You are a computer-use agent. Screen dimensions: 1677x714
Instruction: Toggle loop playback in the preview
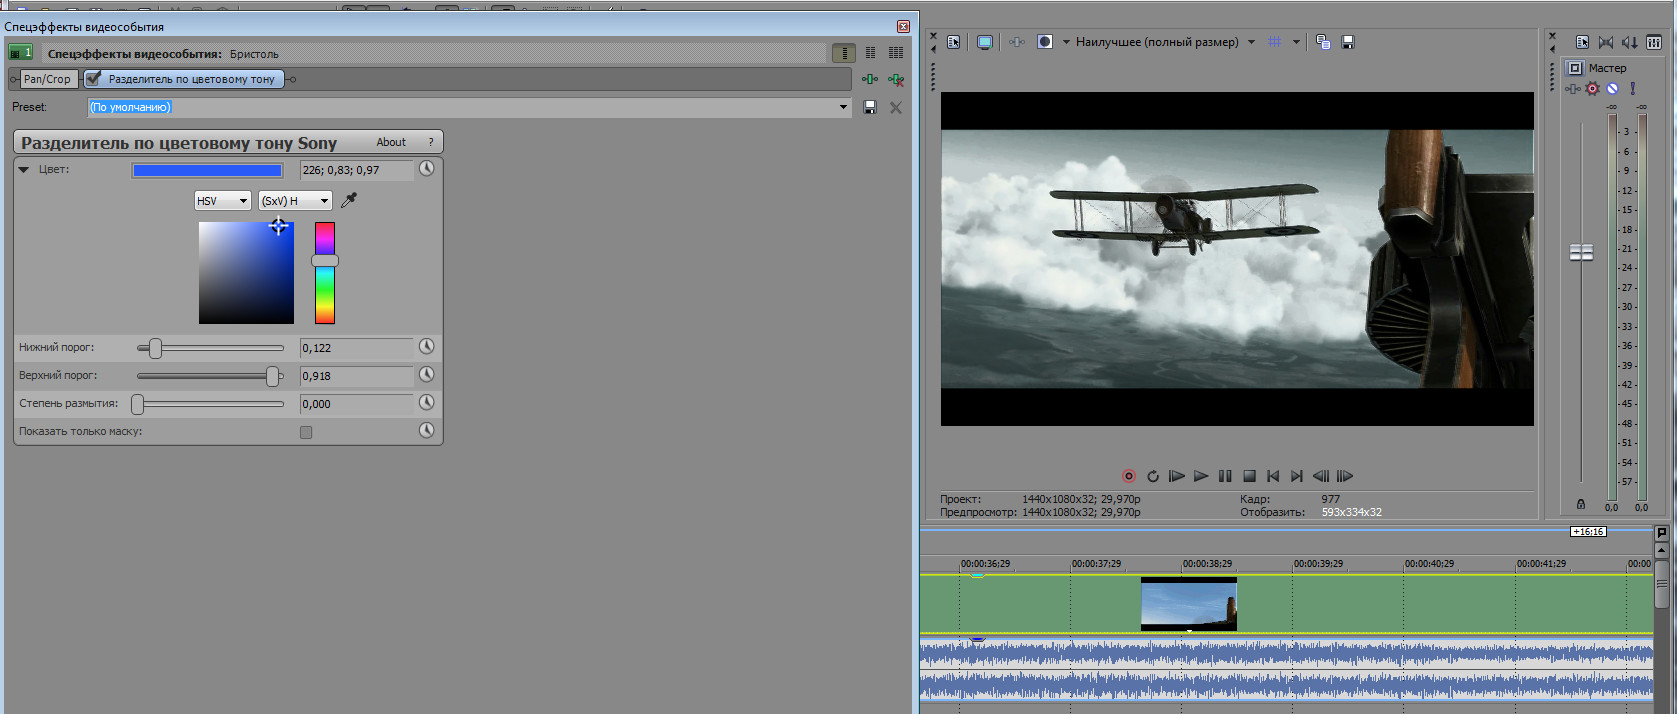coord(1153,476)
